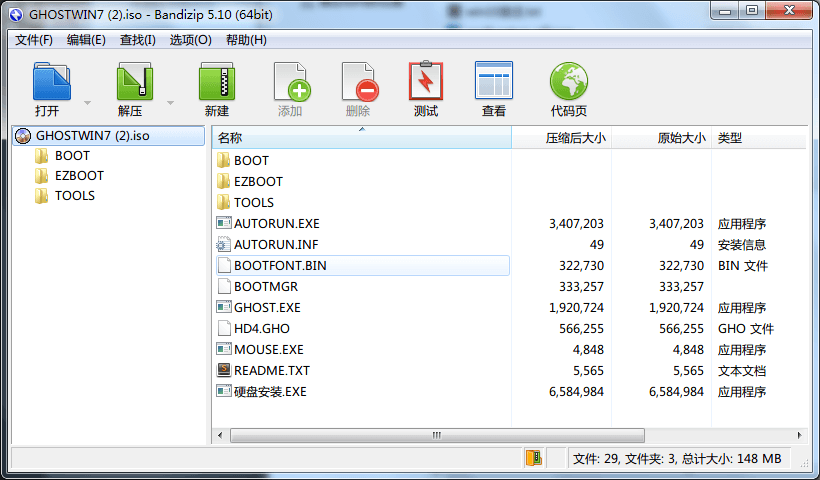Select EZBOOT folder in the tree
Image resolution: width=820 pixels, height=480 pixels.
tap(79, 175)
